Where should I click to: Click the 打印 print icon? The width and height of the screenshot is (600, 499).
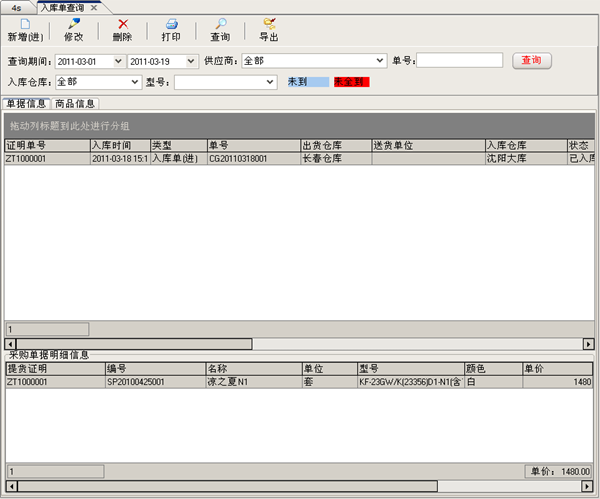[x=171, y=24]
